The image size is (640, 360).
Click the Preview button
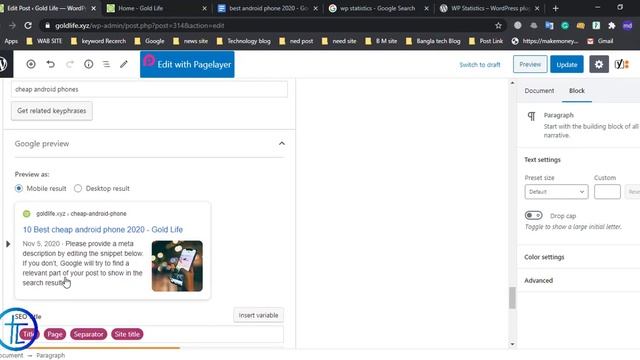[530, 64]
